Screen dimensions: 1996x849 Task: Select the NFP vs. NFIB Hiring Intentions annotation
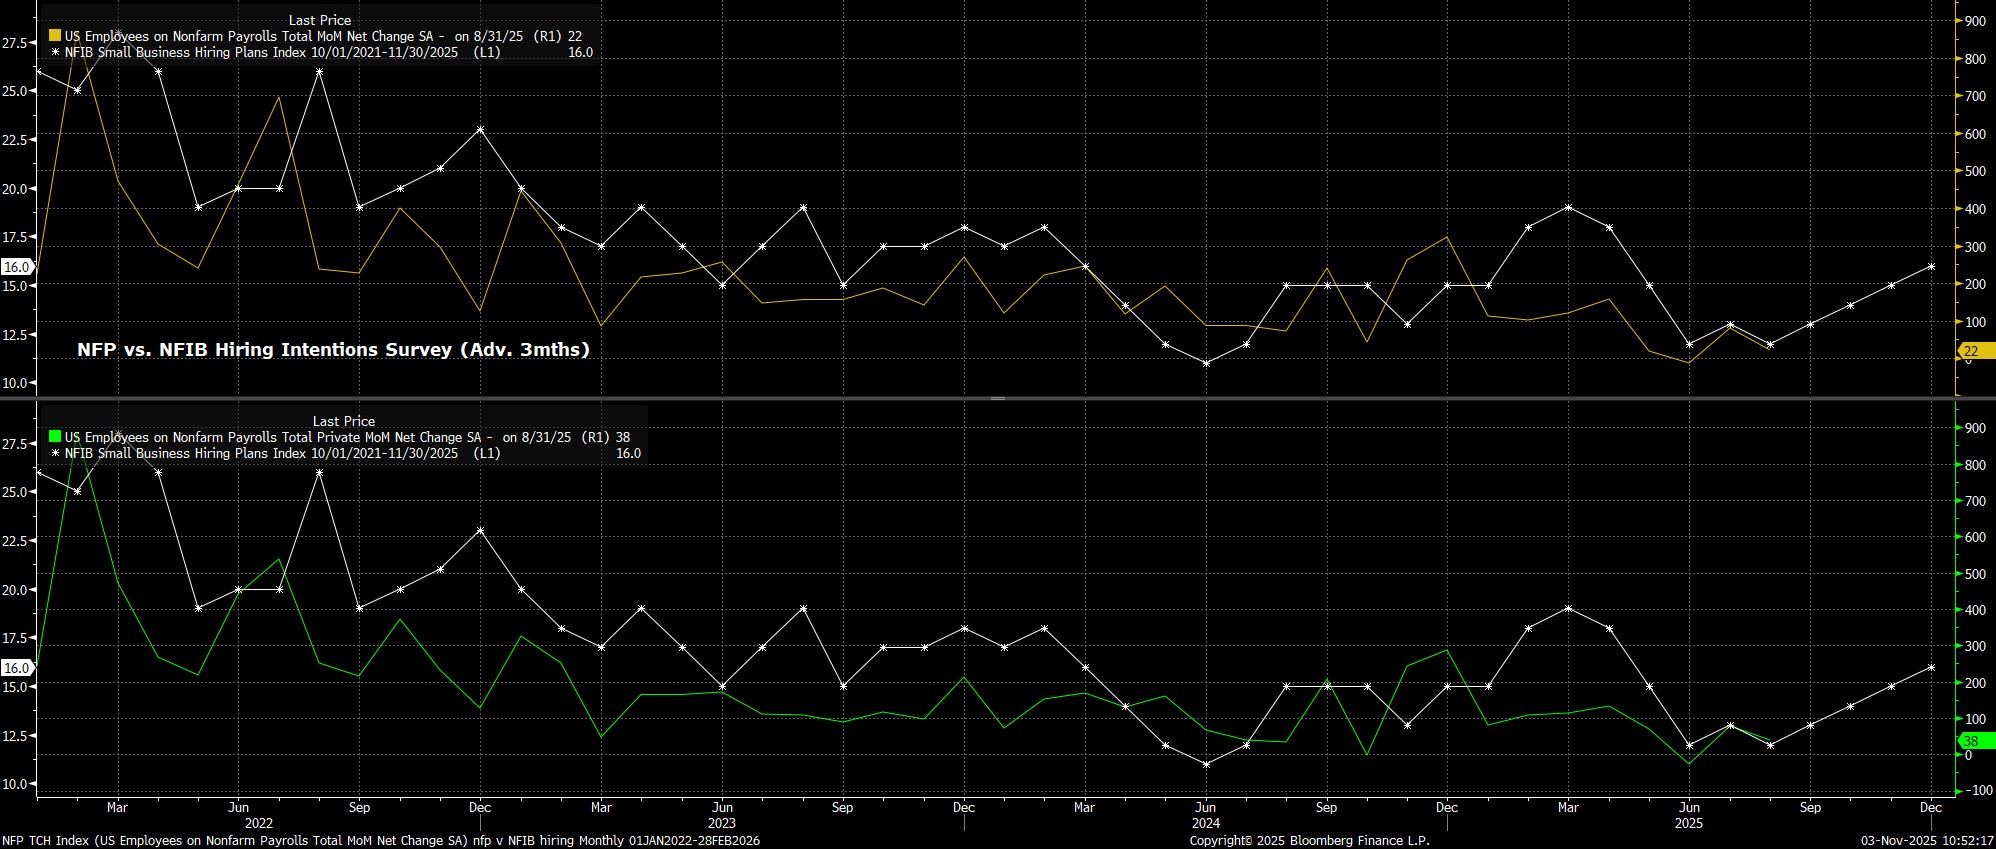[333, 349]
